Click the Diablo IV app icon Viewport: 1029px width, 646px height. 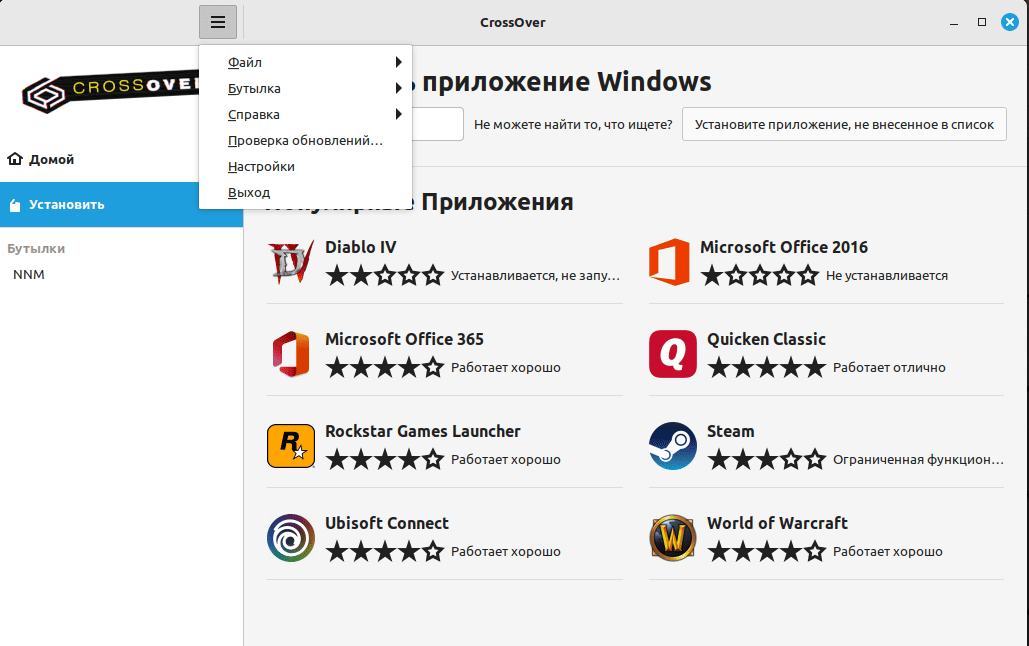click(291, 262)
